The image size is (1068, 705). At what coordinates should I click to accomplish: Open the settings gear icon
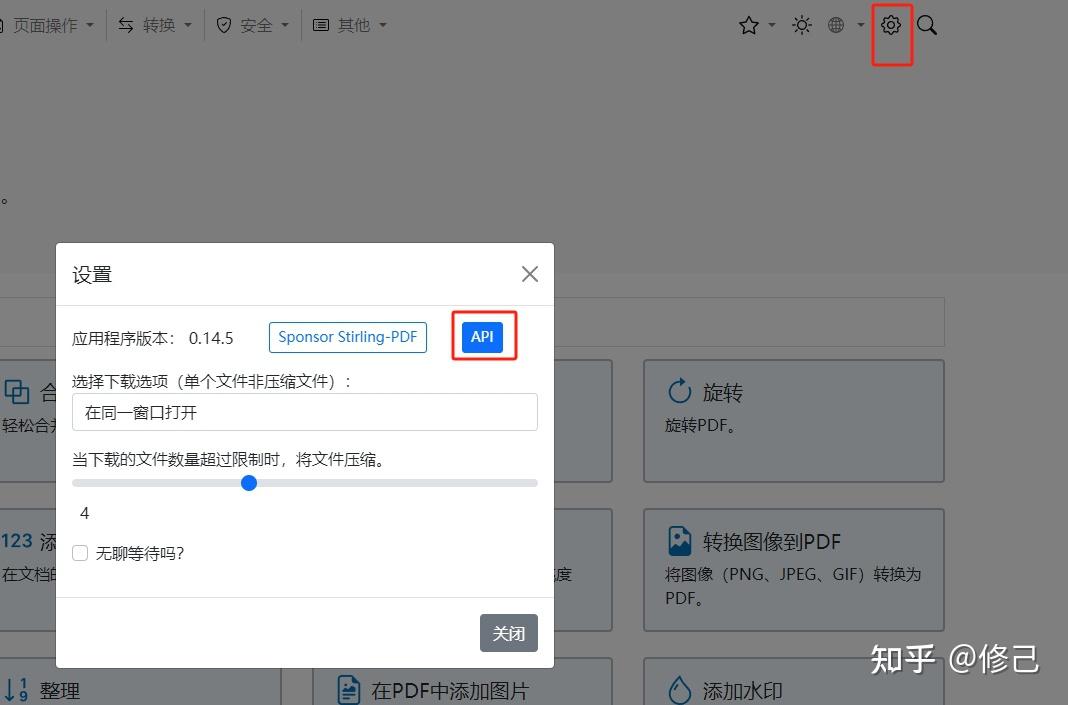coord(890,25)
